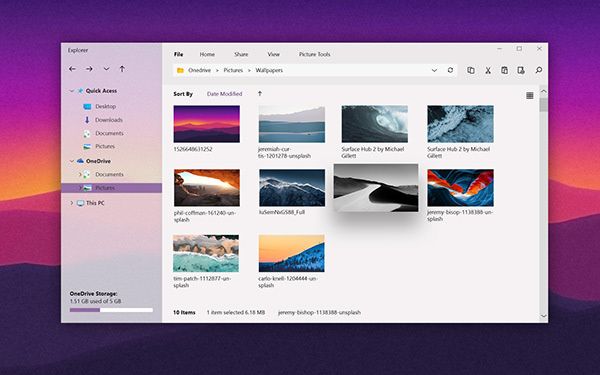Screen dimensions: 600x375
Task: Click the This PC computer icon
Action: [x=80, y=203]
